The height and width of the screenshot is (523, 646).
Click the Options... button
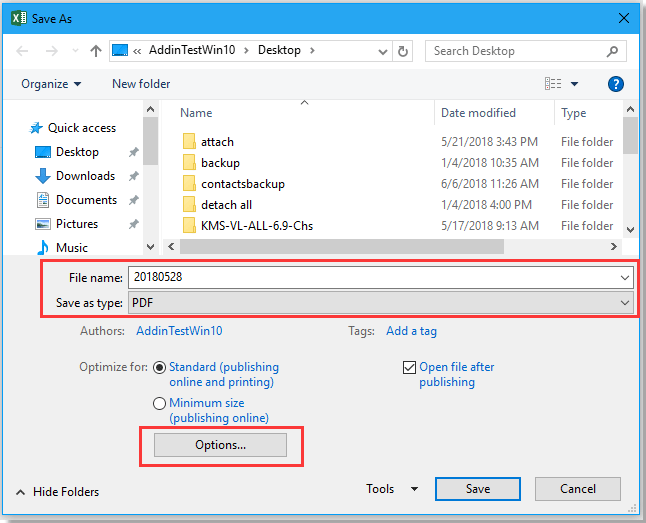[x=220, y=445]
